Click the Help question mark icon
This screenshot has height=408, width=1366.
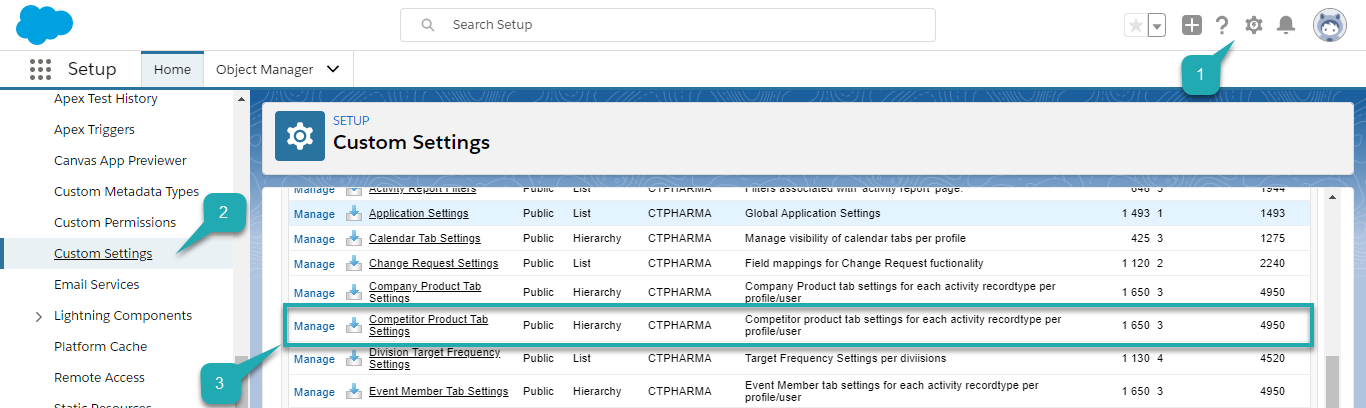1222,25
